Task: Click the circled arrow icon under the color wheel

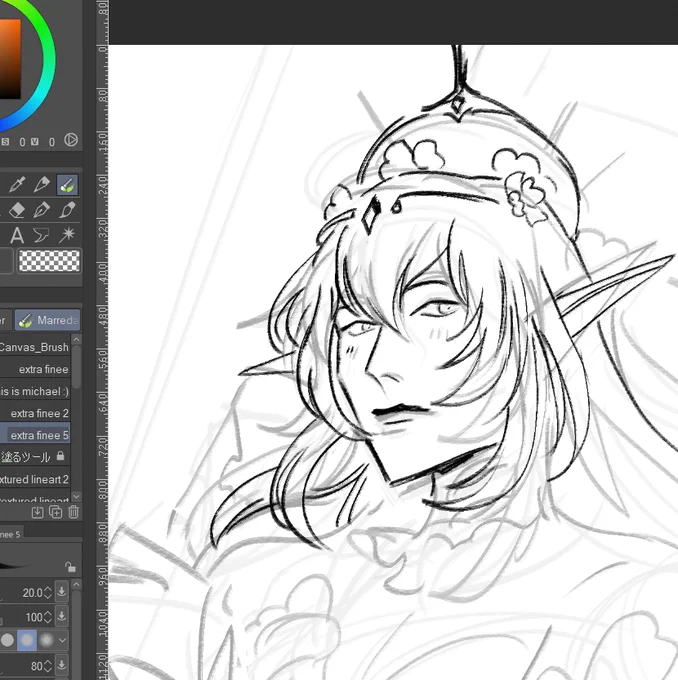Action: 71,140
